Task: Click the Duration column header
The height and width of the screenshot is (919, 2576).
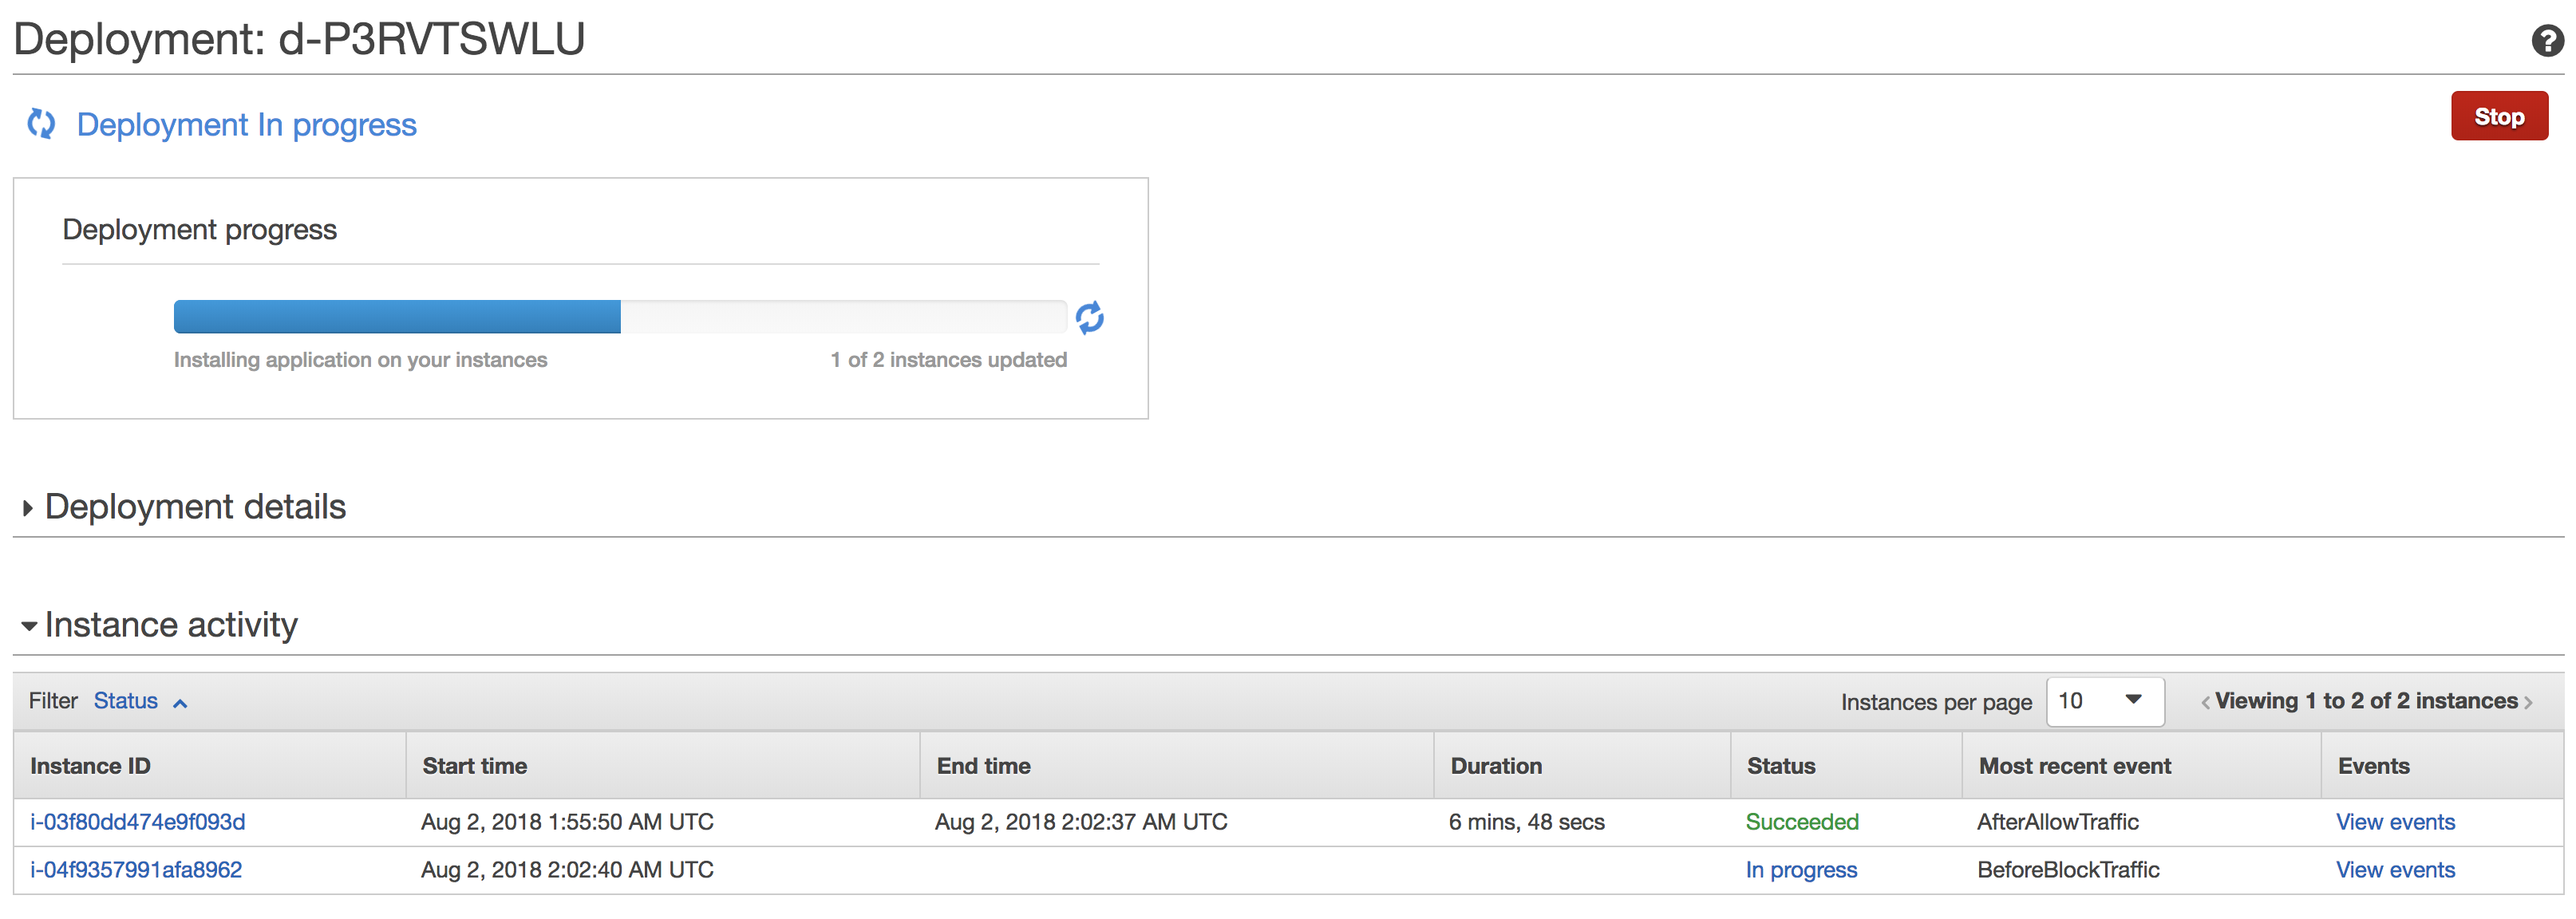Action: coord(1495,766)
